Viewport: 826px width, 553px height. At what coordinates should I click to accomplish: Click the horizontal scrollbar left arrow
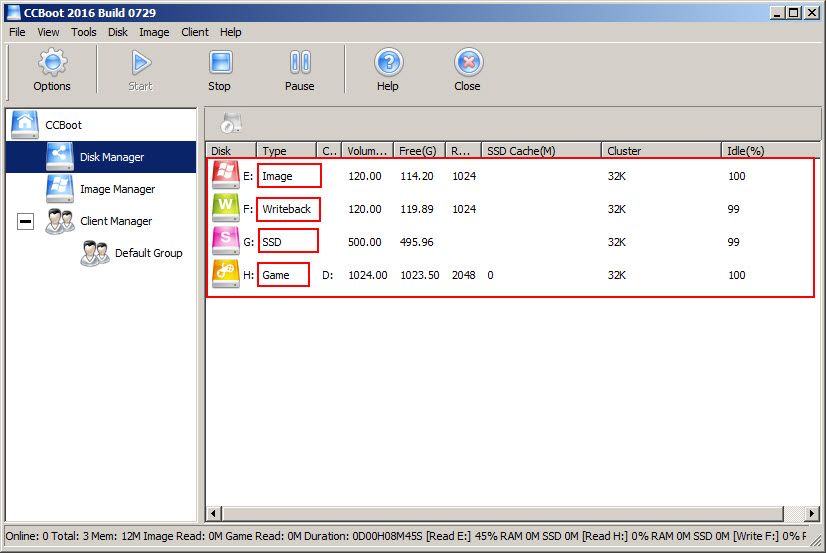point(213,513)
